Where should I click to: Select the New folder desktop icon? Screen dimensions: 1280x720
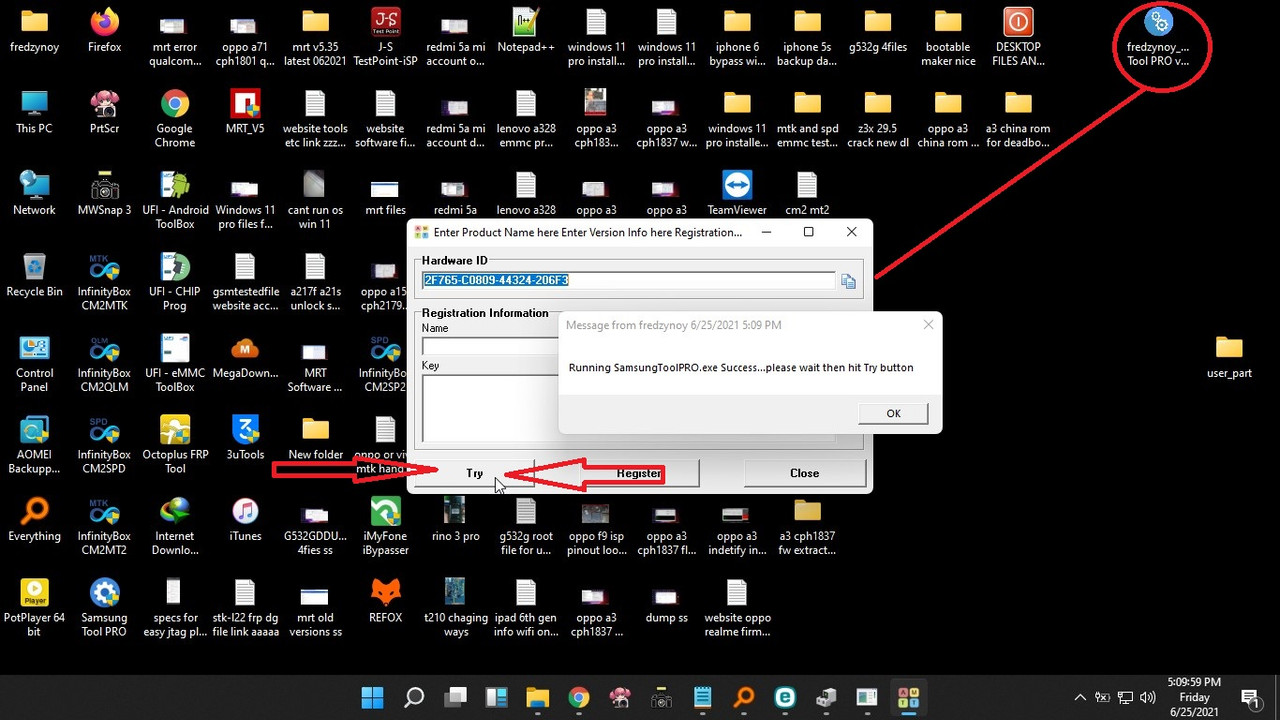(315, 438)
